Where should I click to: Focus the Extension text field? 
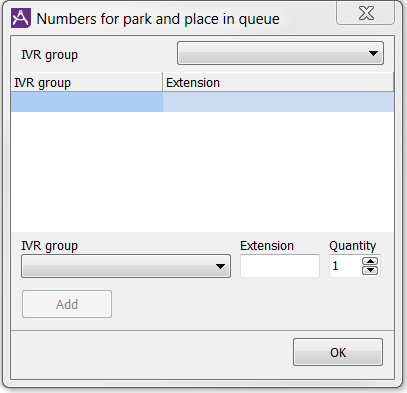click(280, 266)
